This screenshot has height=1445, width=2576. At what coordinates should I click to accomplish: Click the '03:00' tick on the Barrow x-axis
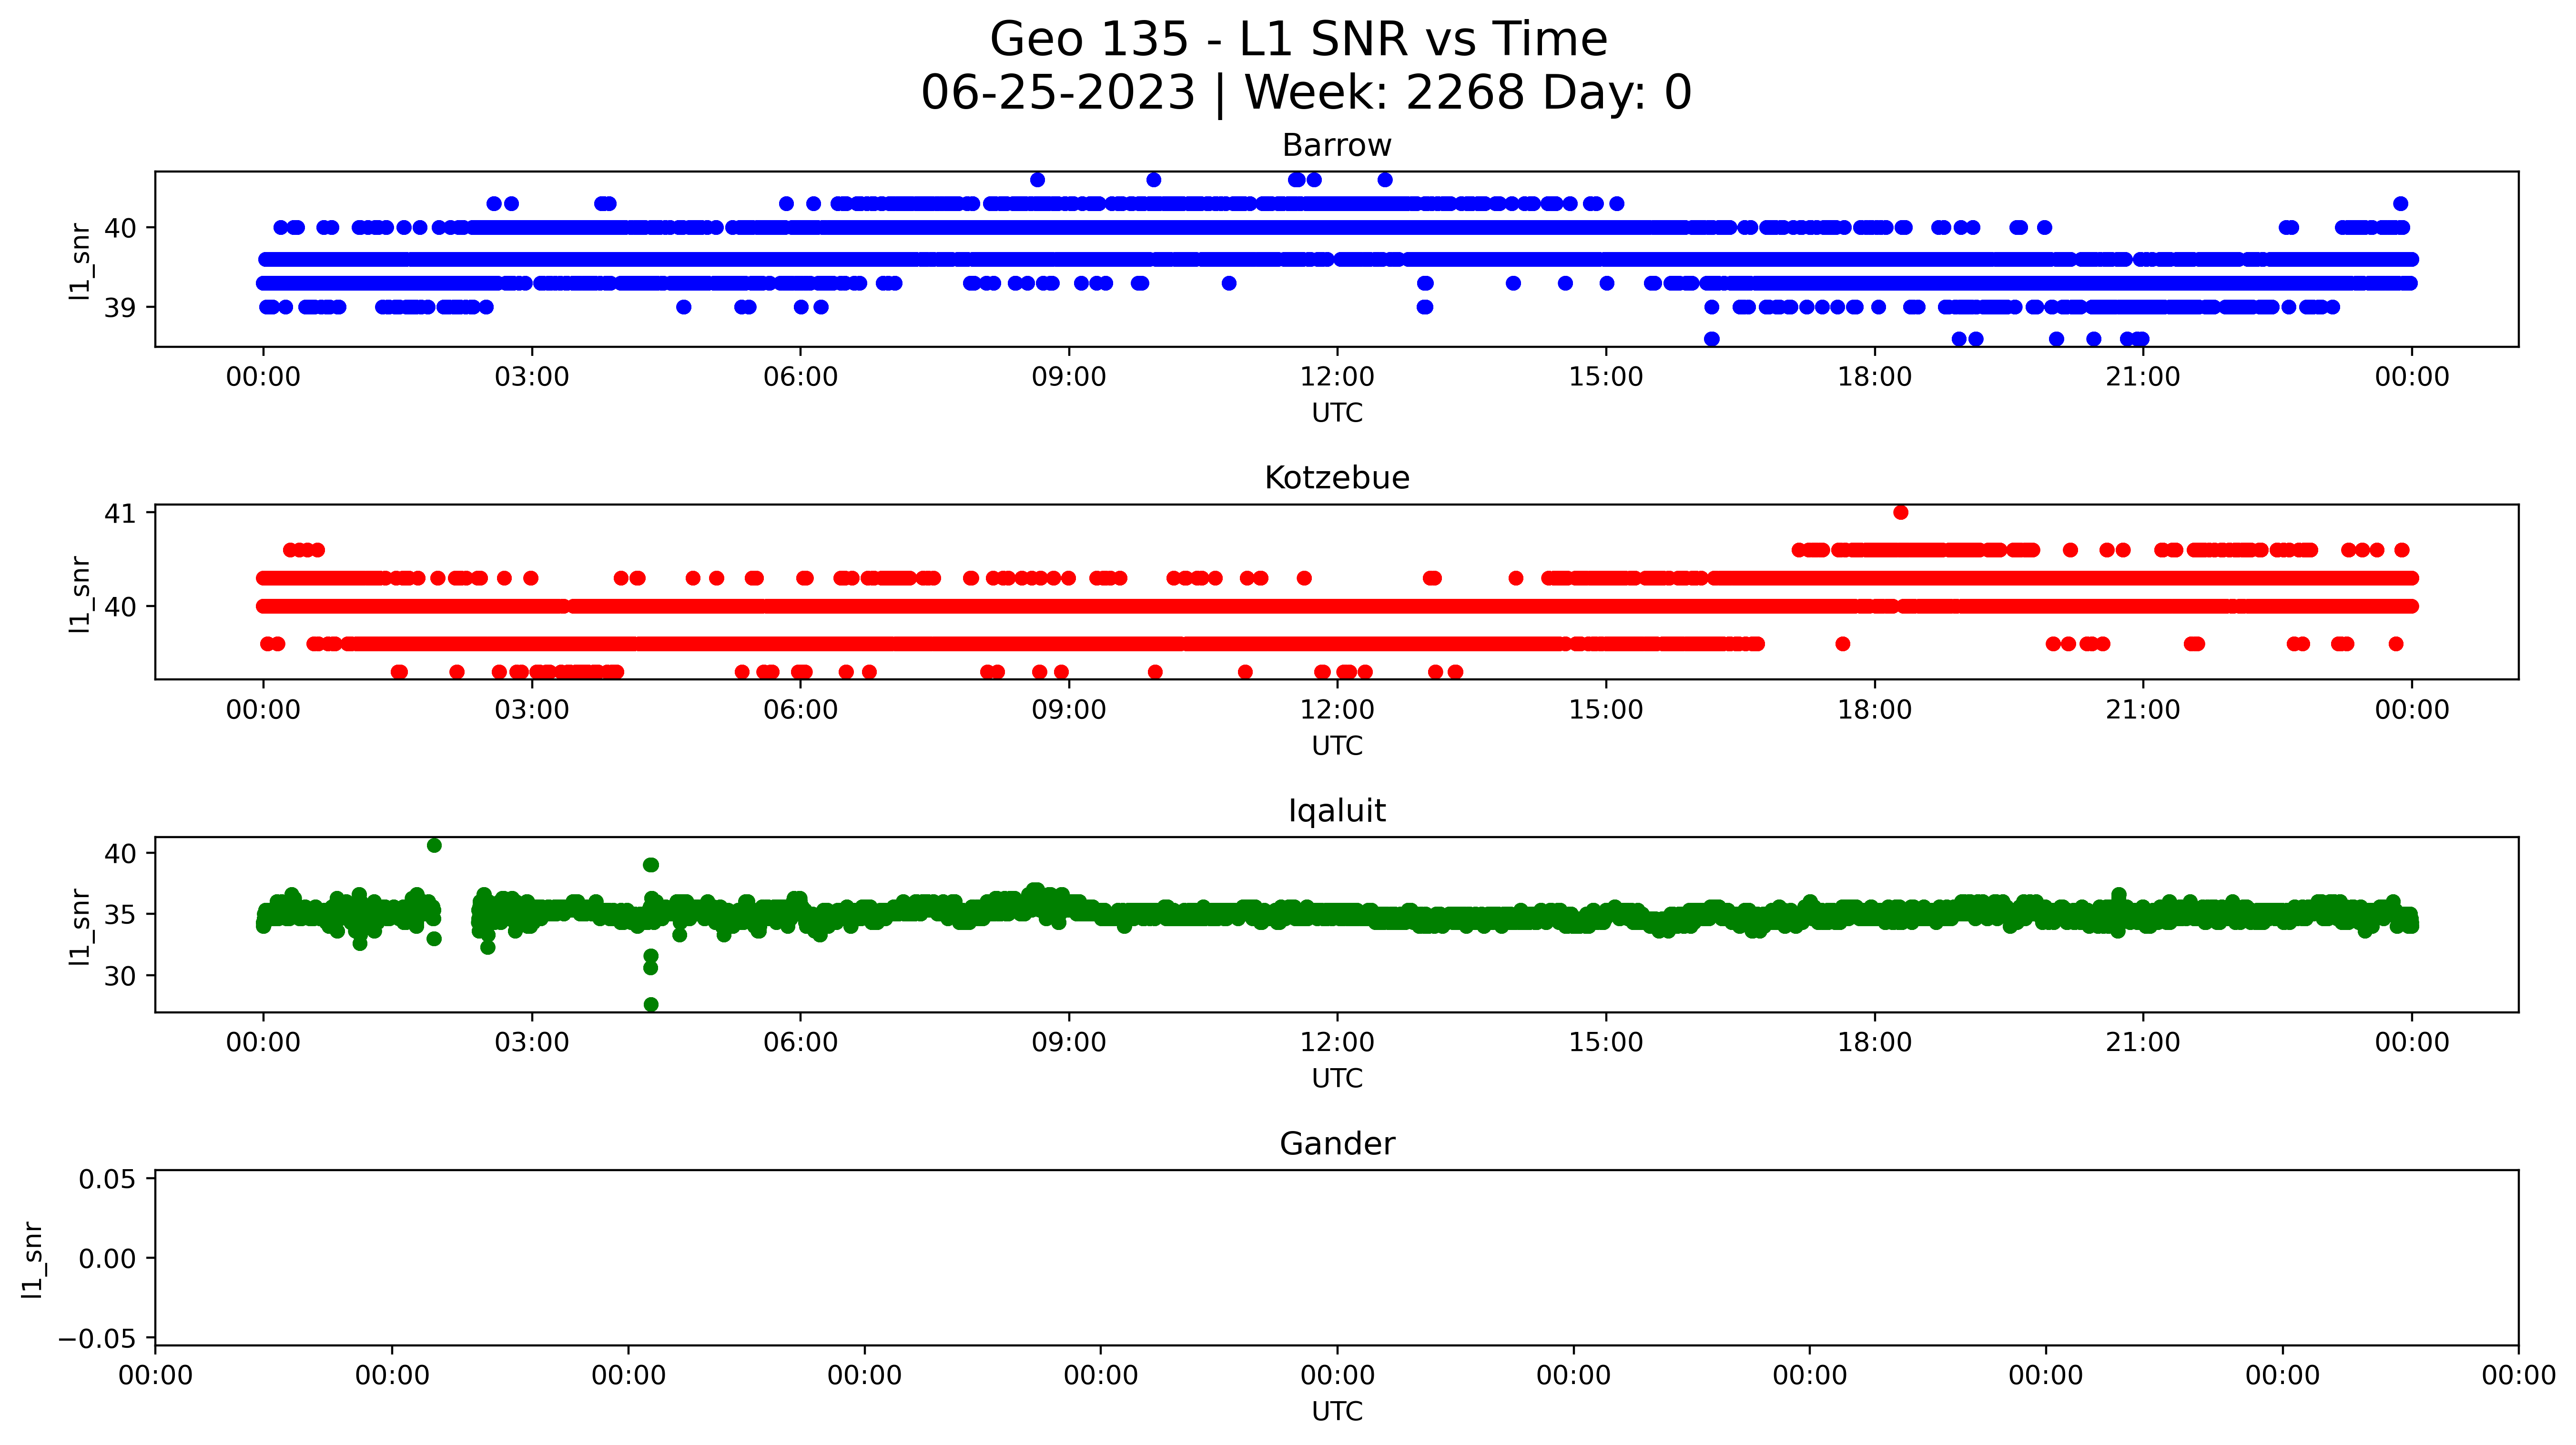(532, 377)
